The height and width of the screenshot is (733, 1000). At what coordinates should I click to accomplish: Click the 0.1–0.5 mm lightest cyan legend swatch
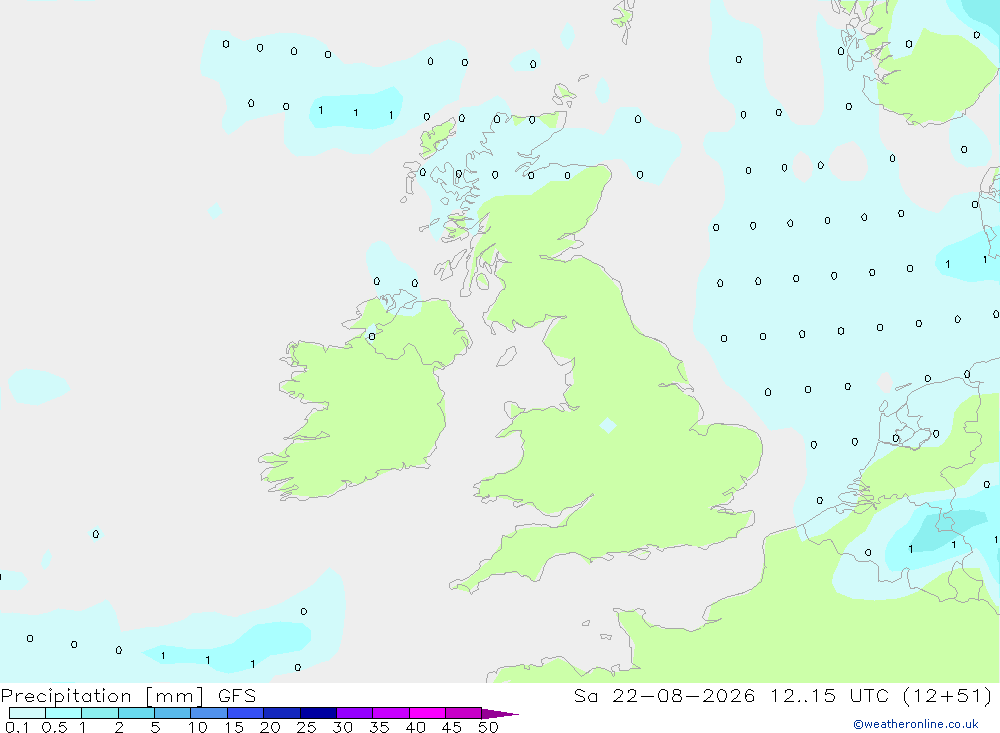point(27,713)
